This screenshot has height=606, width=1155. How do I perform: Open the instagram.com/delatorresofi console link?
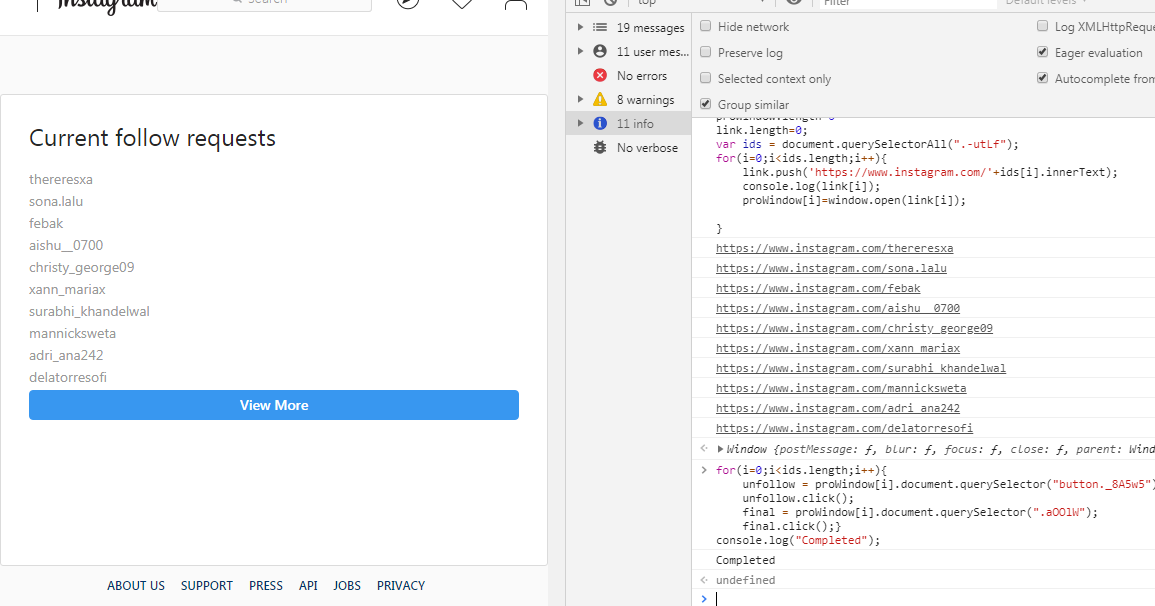pos(844,427)
